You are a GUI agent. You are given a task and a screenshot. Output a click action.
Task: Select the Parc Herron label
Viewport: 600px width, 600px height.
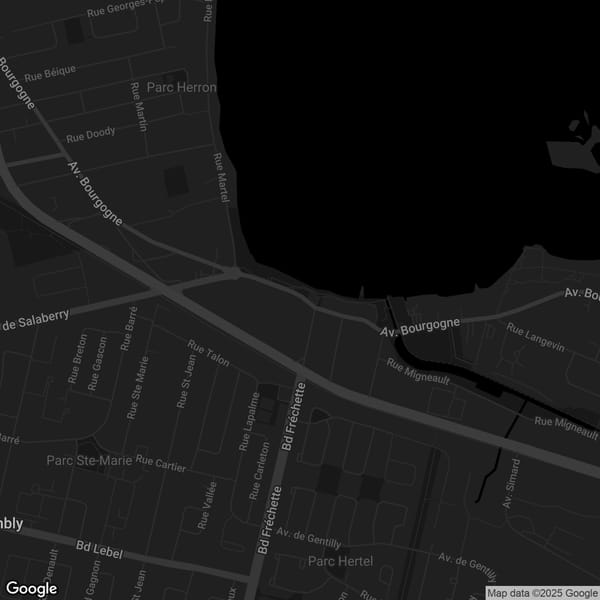tap(181, 88)
